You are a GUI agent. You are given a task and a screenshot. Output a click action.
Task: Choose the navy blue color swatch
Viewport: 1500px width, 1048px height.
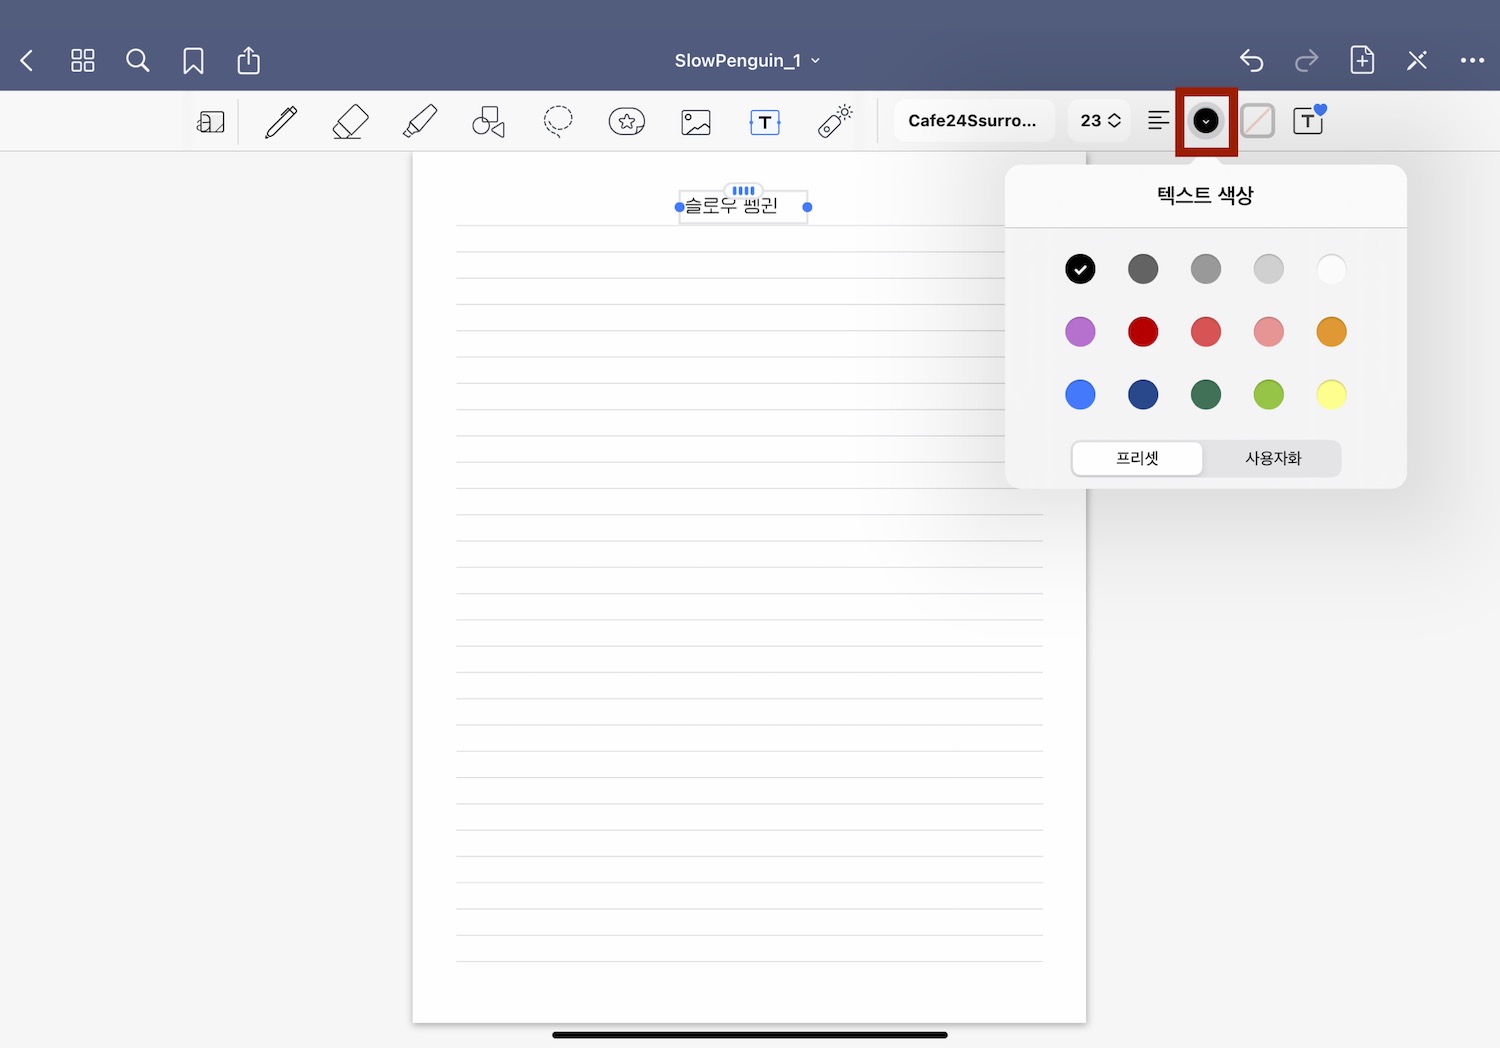[x=1143, y=395]
